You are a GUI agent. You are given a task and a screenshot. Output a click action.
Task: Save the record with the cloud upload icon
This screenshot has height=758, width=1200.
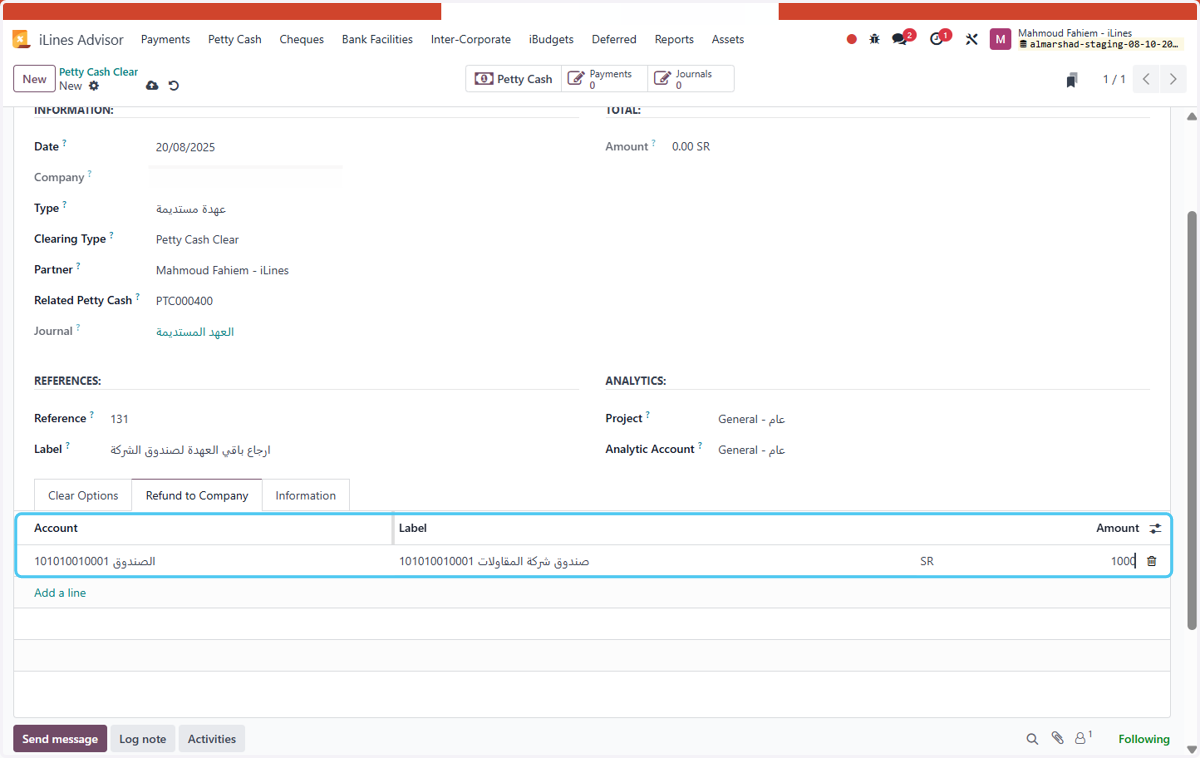(152, 86)
